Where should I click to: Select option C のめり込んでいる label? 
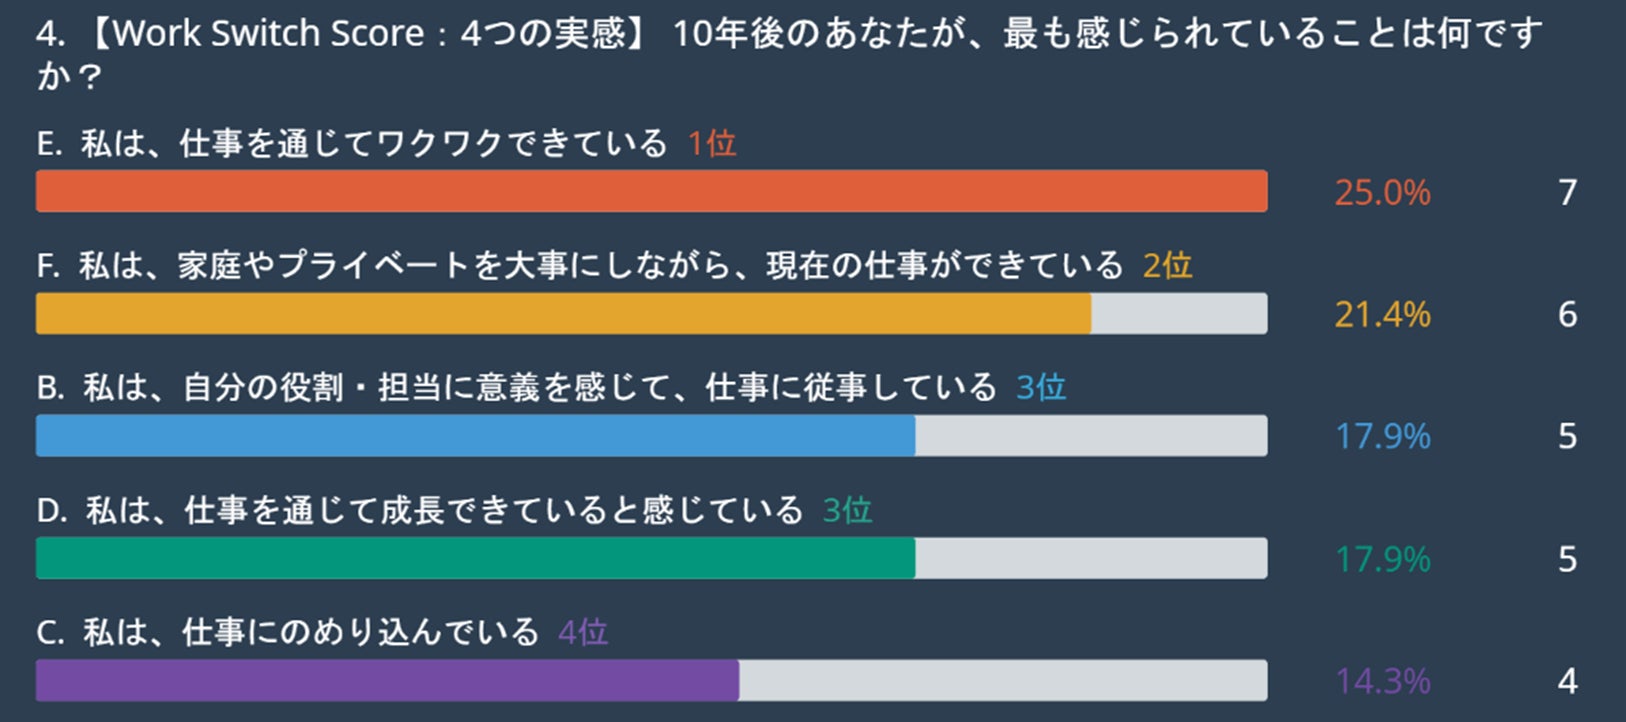click(x=288, y=632)
